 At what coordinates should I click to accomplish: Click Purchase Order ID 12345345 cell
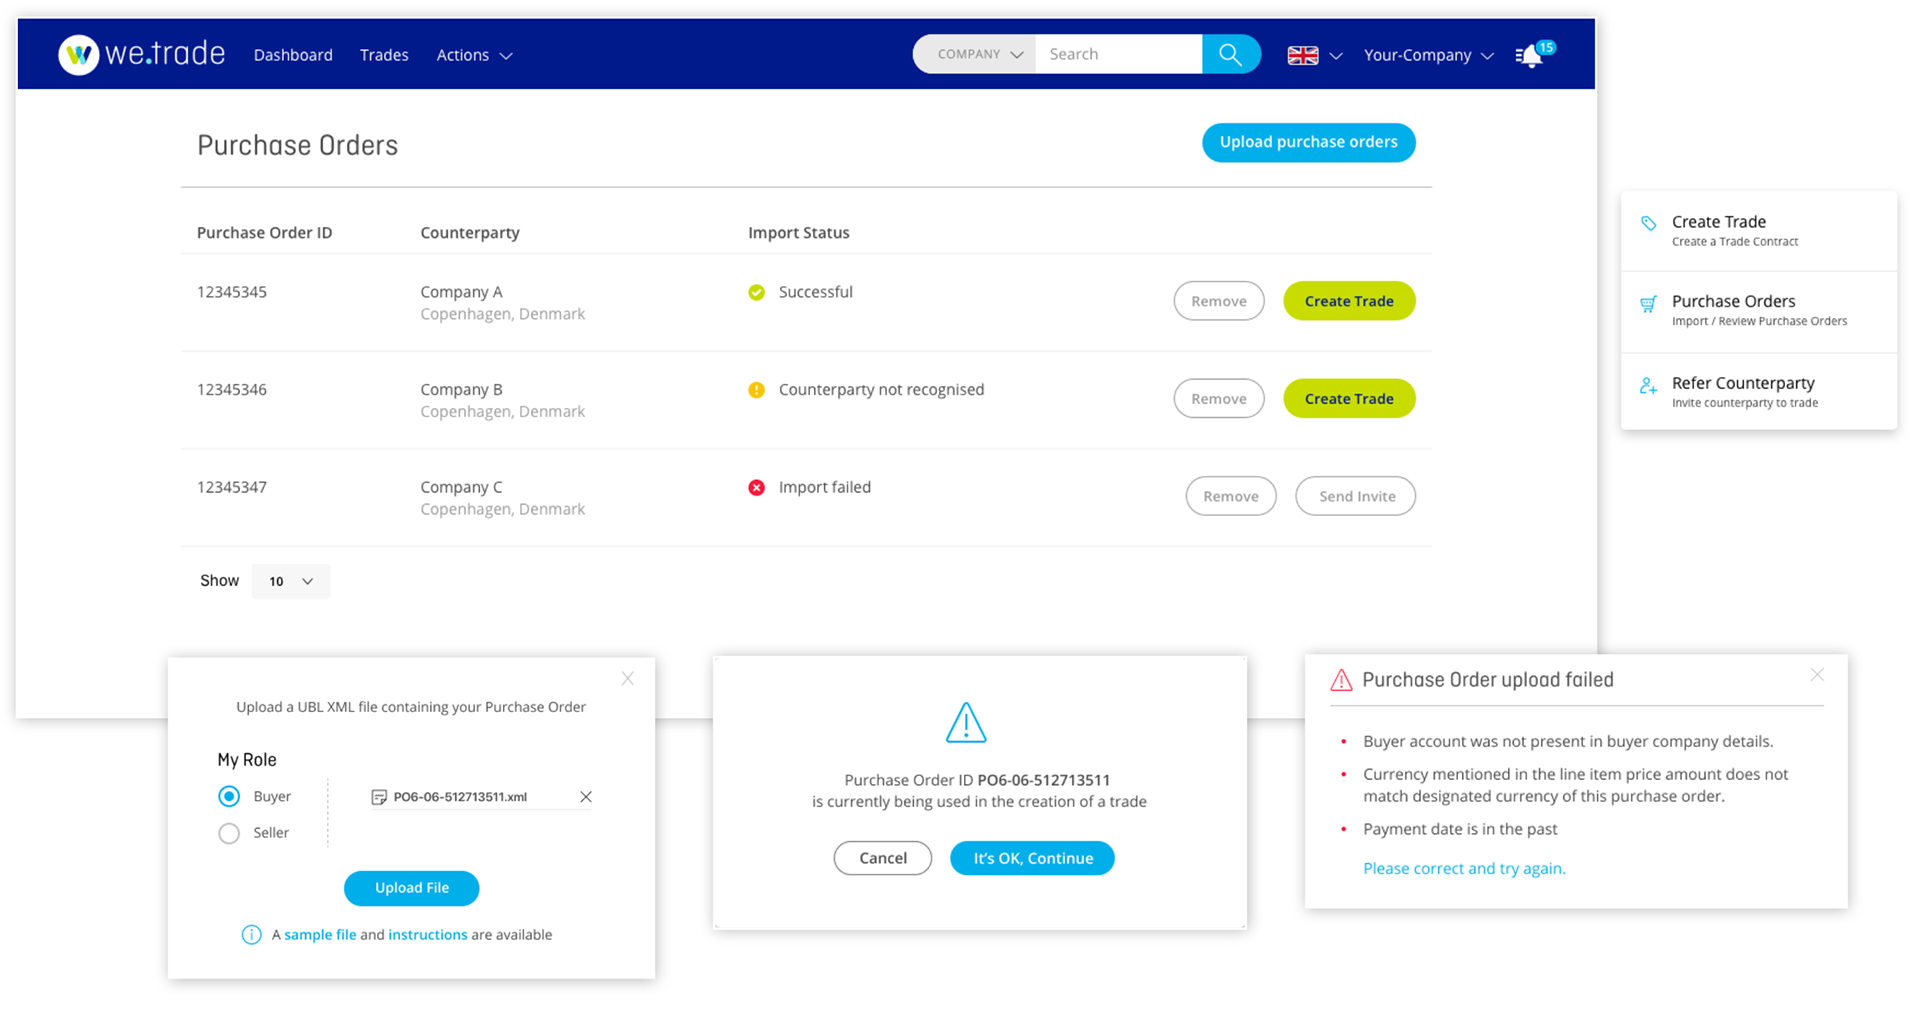(x=232, y=292)
